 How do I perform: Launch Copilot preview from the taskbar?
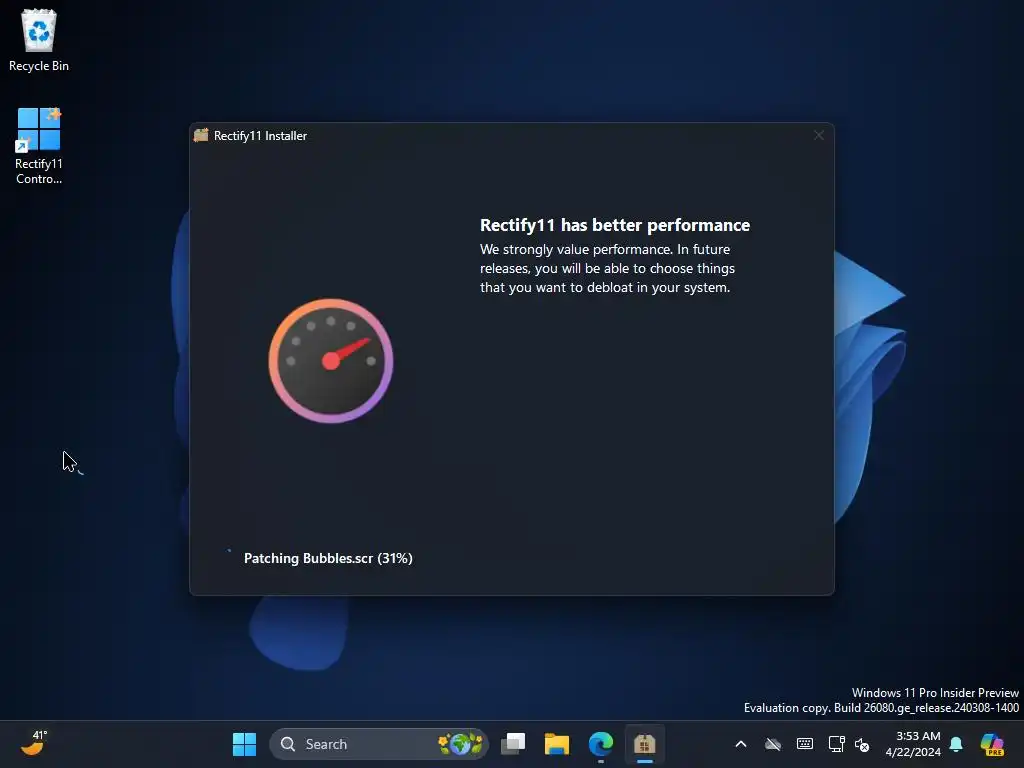click(992, 744)
